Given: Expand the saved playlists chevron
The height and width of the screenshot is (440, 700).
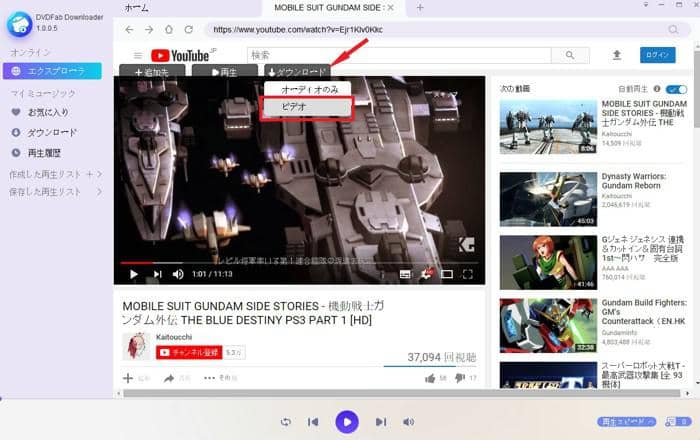Looking at the screenshot, I should tap(100, 192).
